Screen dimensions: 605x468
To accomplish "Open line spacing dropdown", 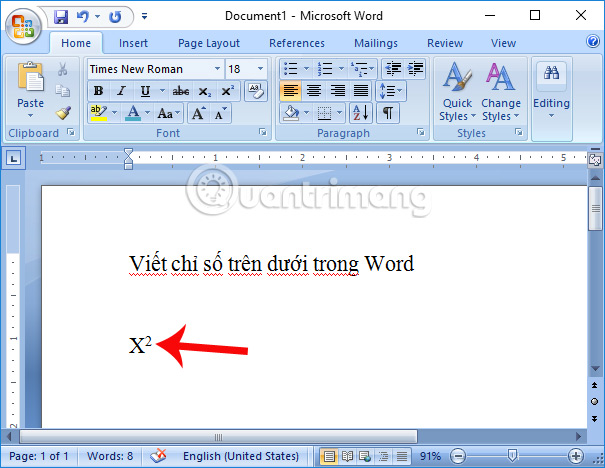I will (391, 91).
